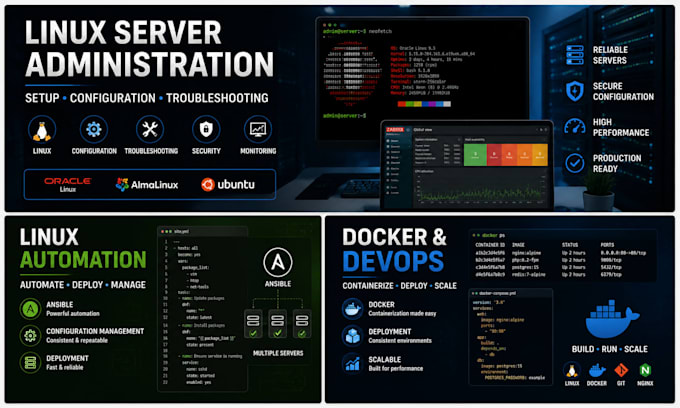Click the green Deployment server stack icon
Screen dimensions: 680x408
pyautogui.click(x=30, y=362)
